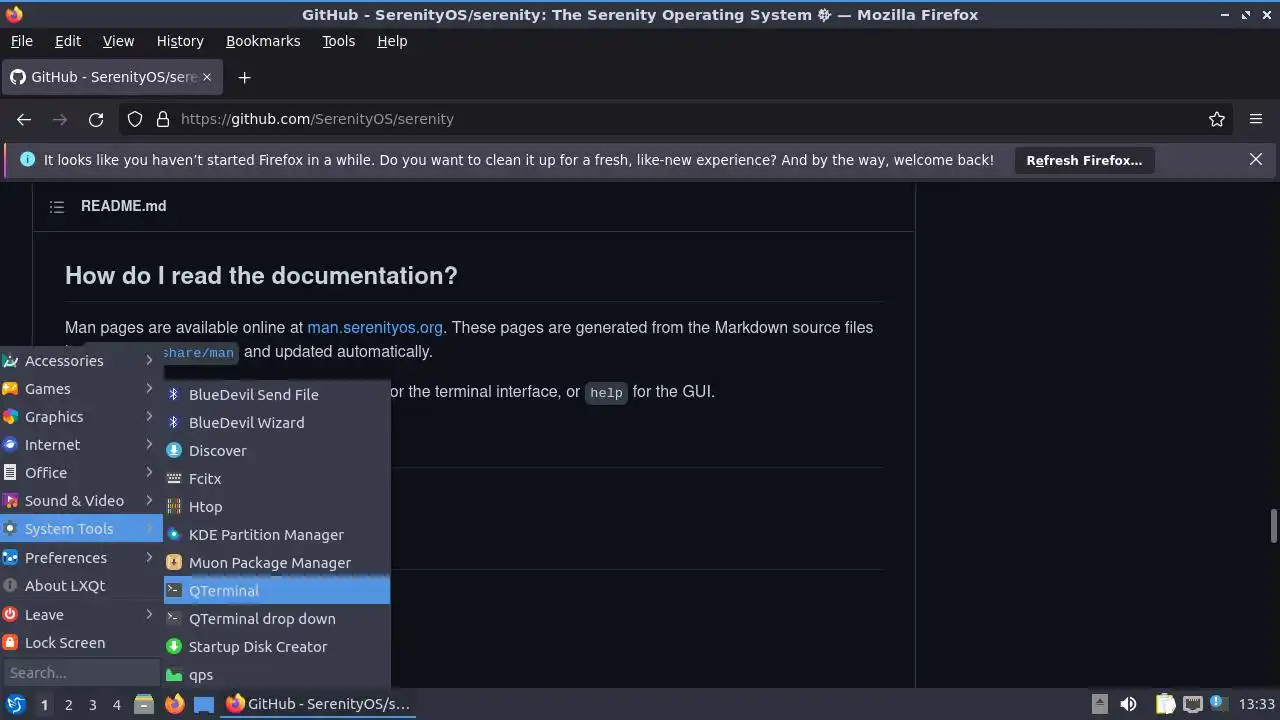This screenshot has height=720, width=1280.
Task: Launch qps process viewer
Action: pyautogui.click(x=277, y=674)
